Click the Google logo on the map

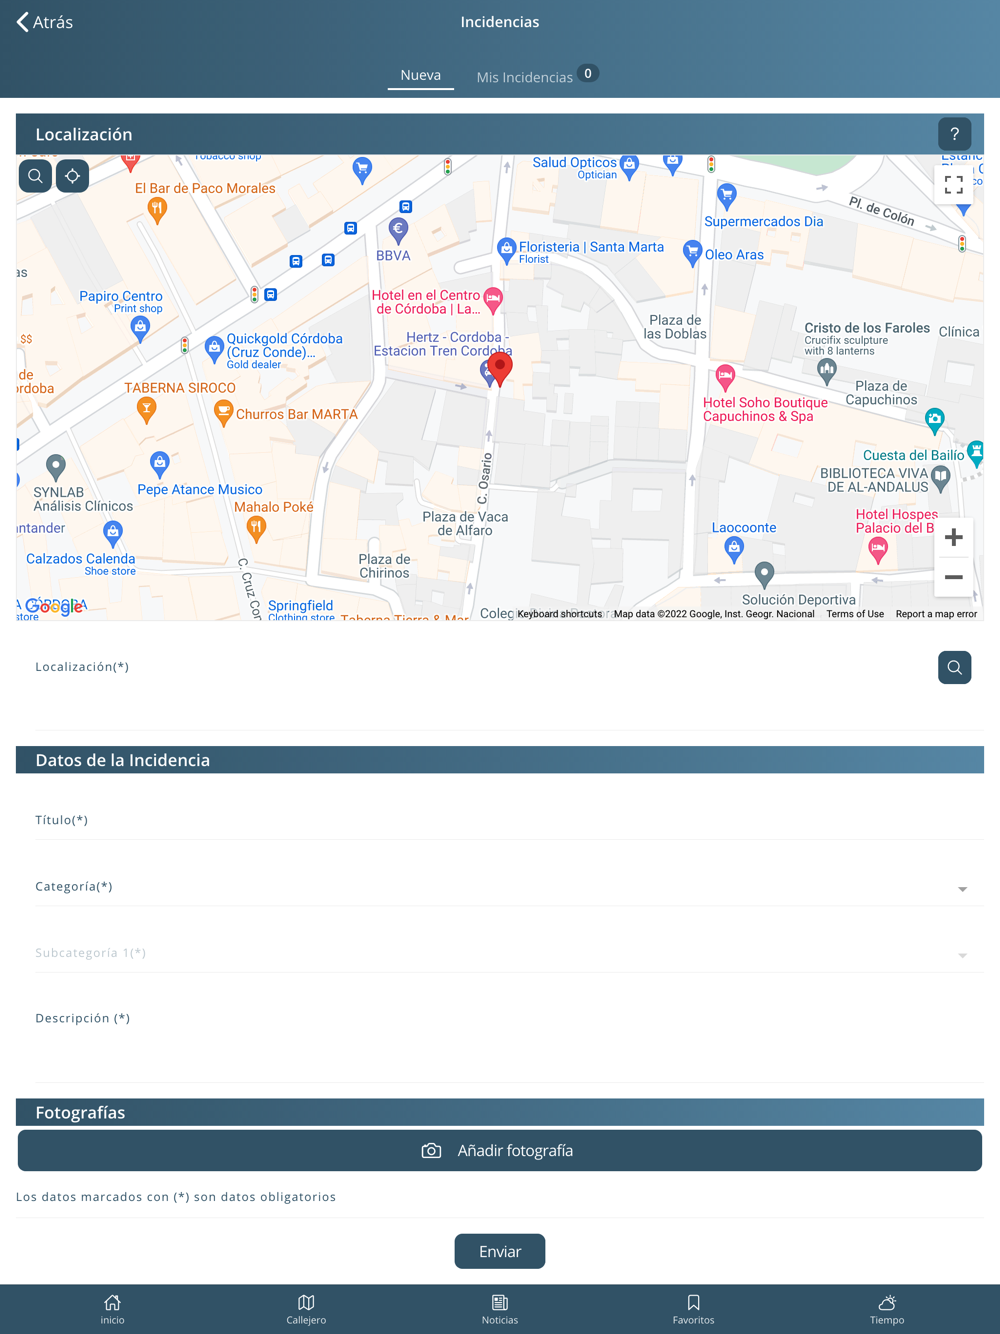click(54, 606)
